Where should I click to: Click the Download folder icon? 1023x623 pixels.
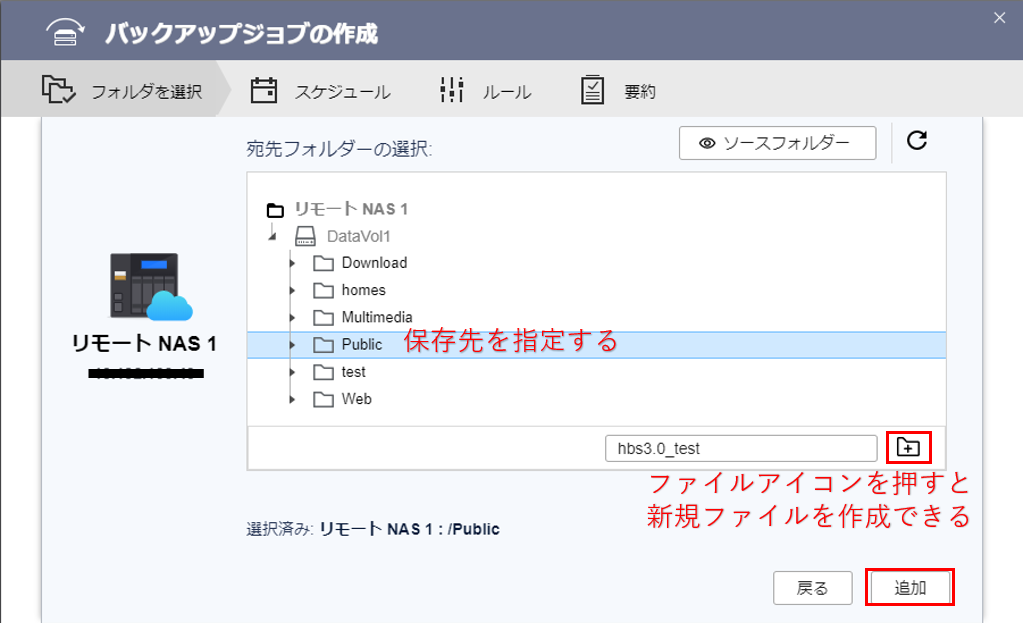point(322,263)
